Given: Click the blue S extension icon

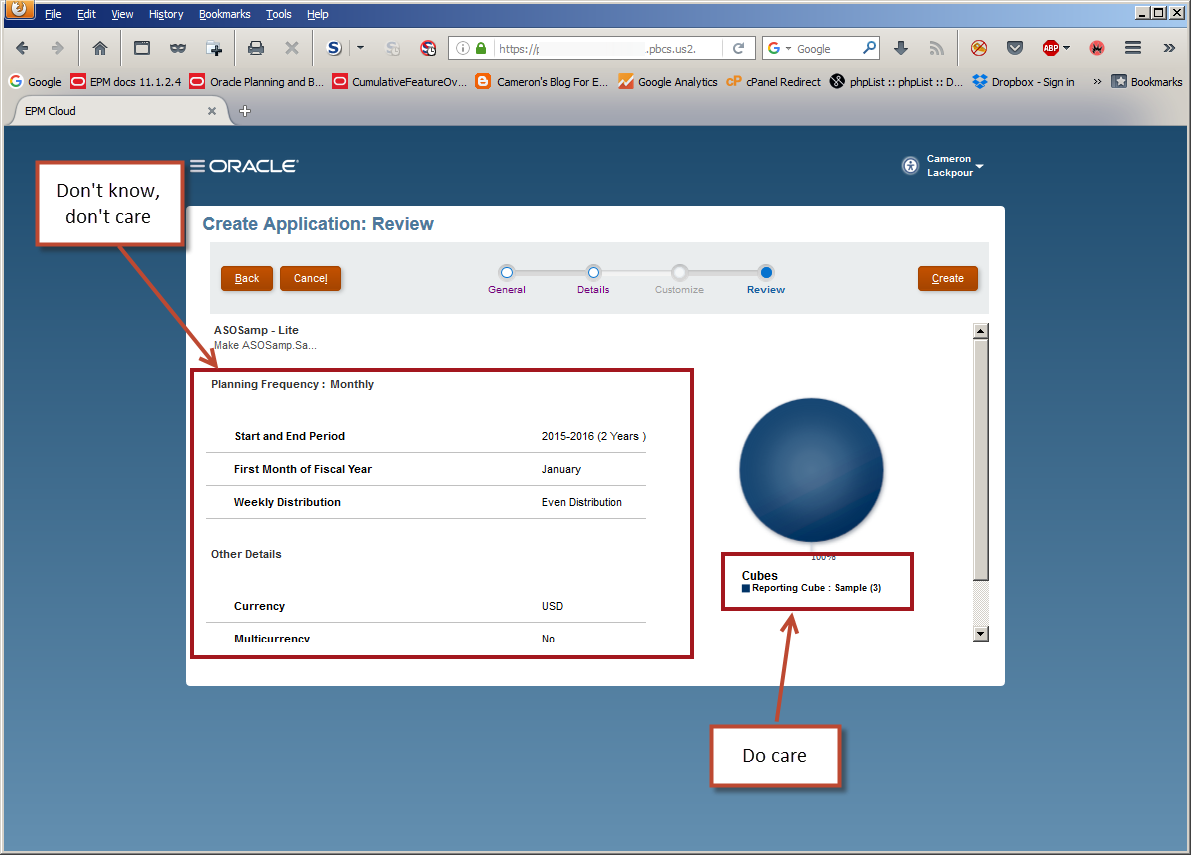Looking at the screenshot, I should click(x=334, y=48).
